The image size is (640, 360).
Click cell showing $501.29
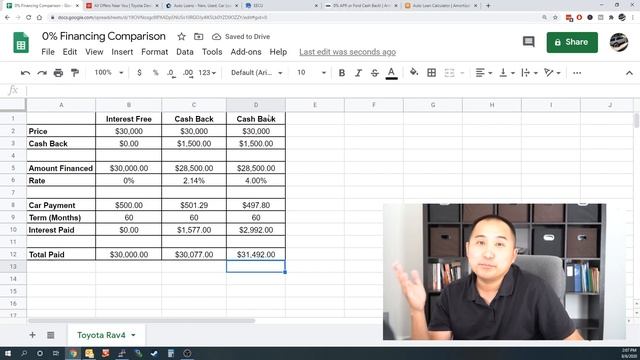[x=194, y=205]
